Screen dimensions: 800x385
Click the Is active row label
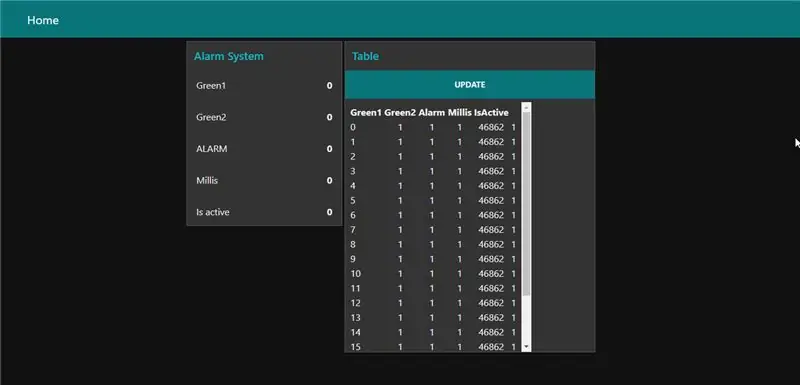213,212
